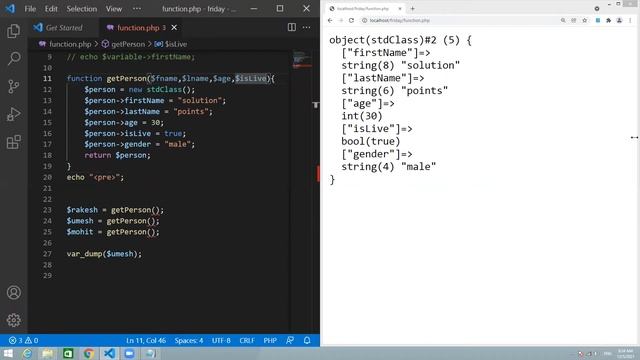Image resolution: width=640 pixels, height=360 pixels.
Task: Click the VS Code logo in title bar
Action: coord(10,9)
